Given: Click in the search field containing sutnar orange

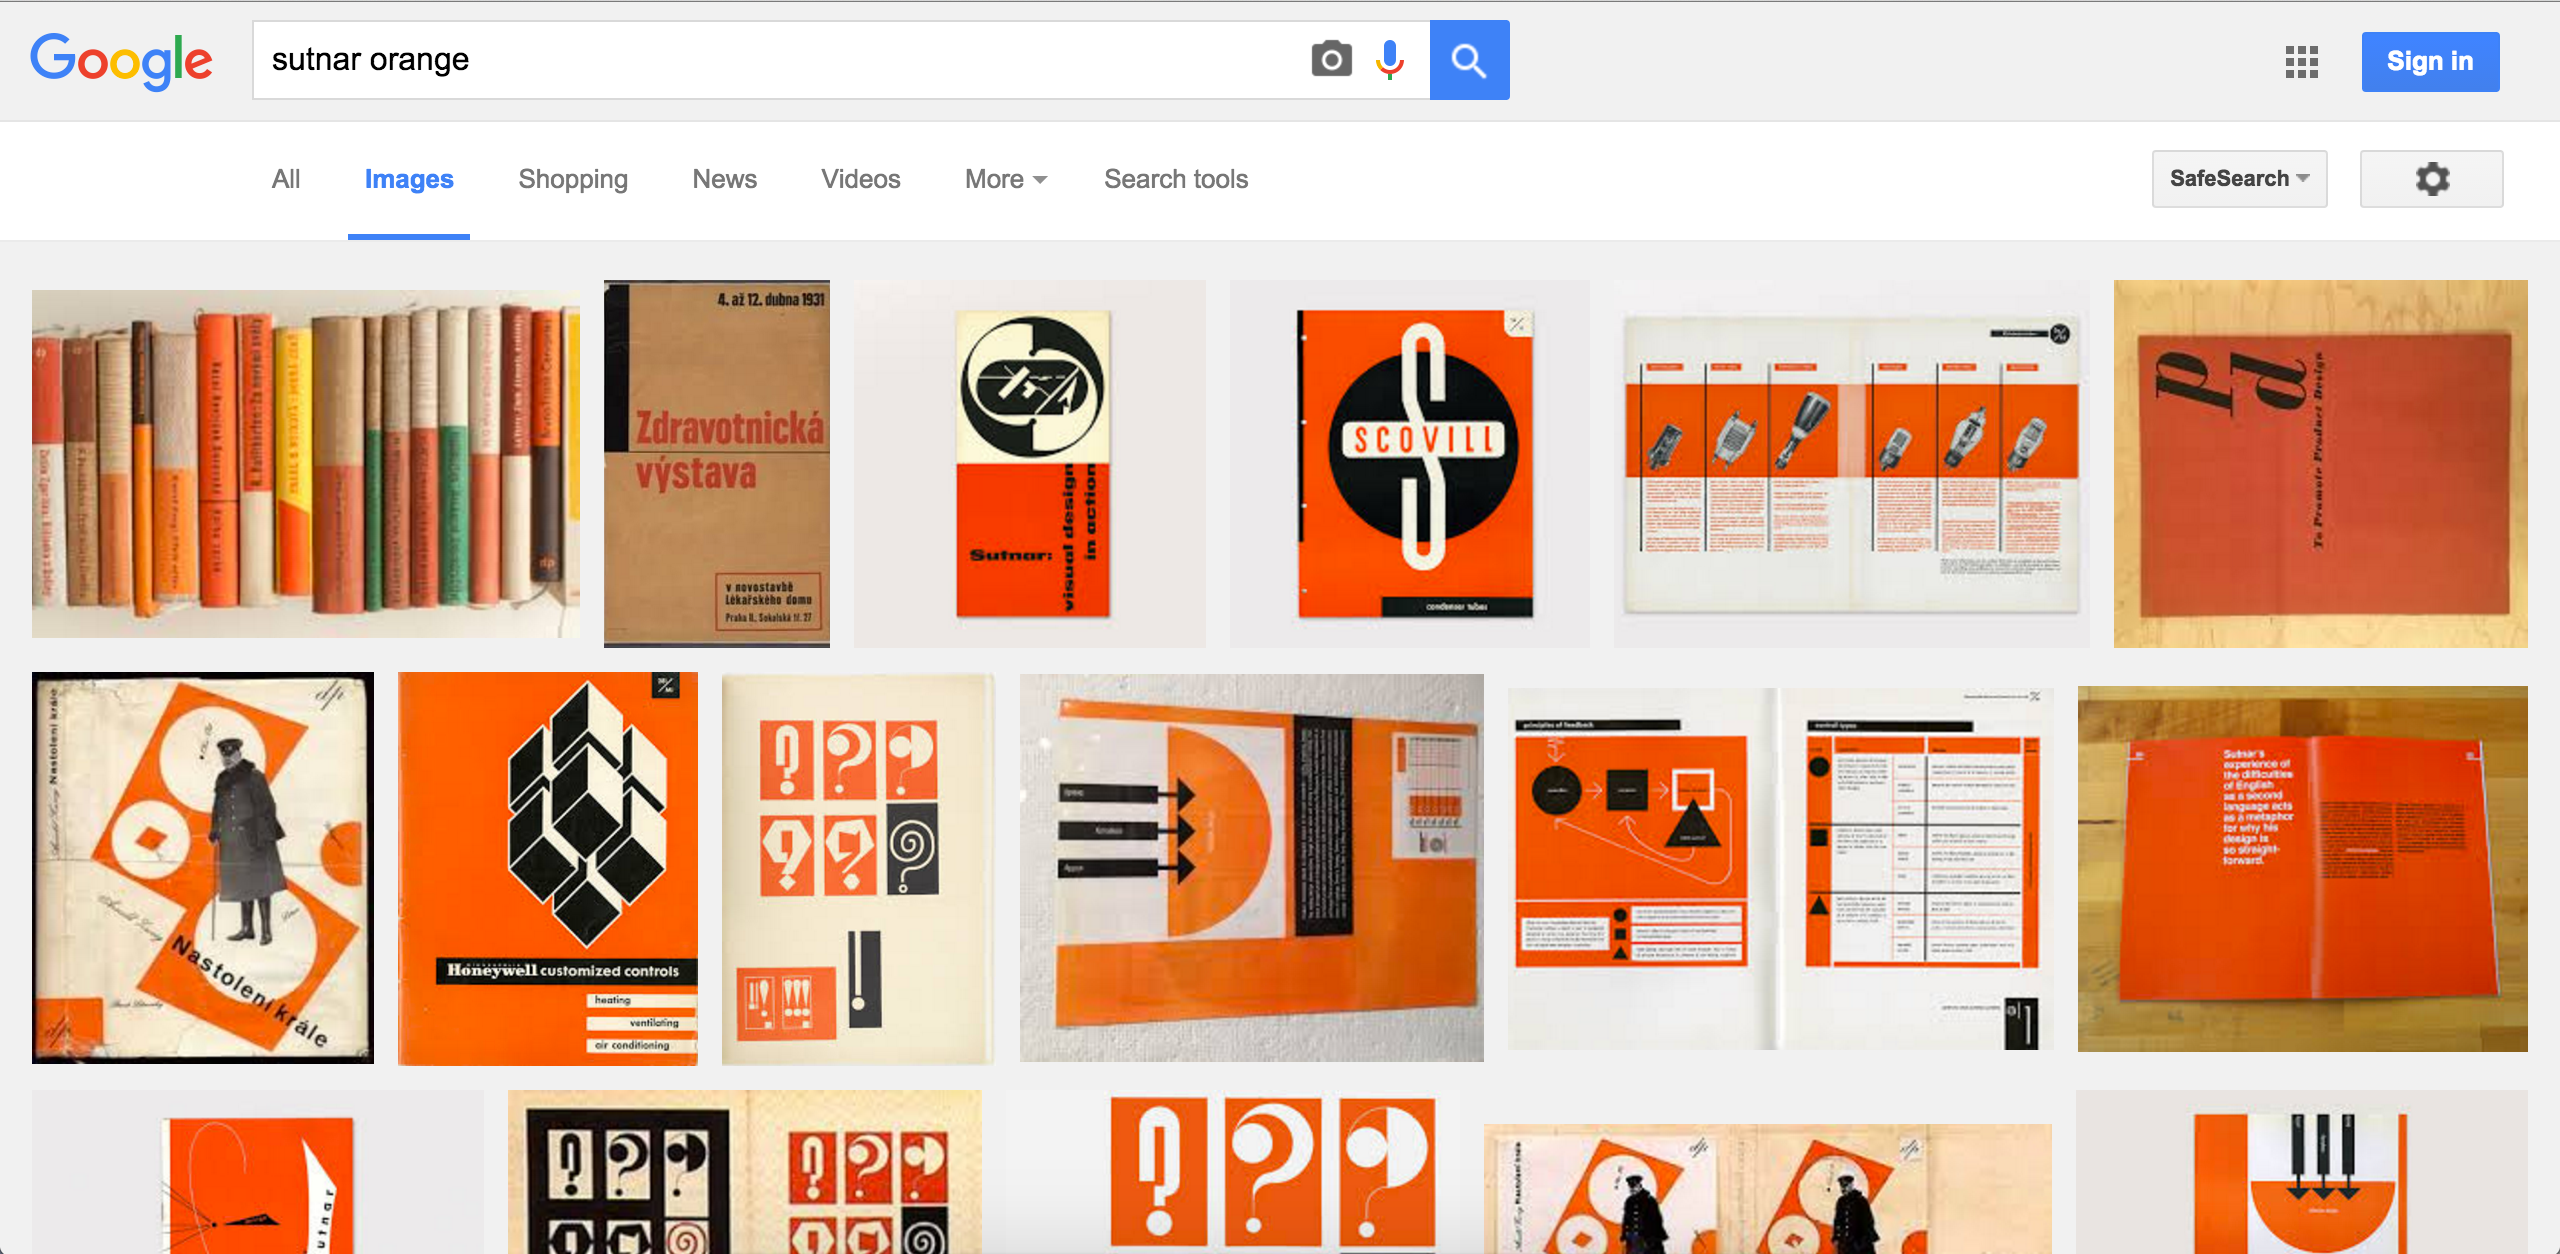Looking at the screenshot, I should click(780, 60).
